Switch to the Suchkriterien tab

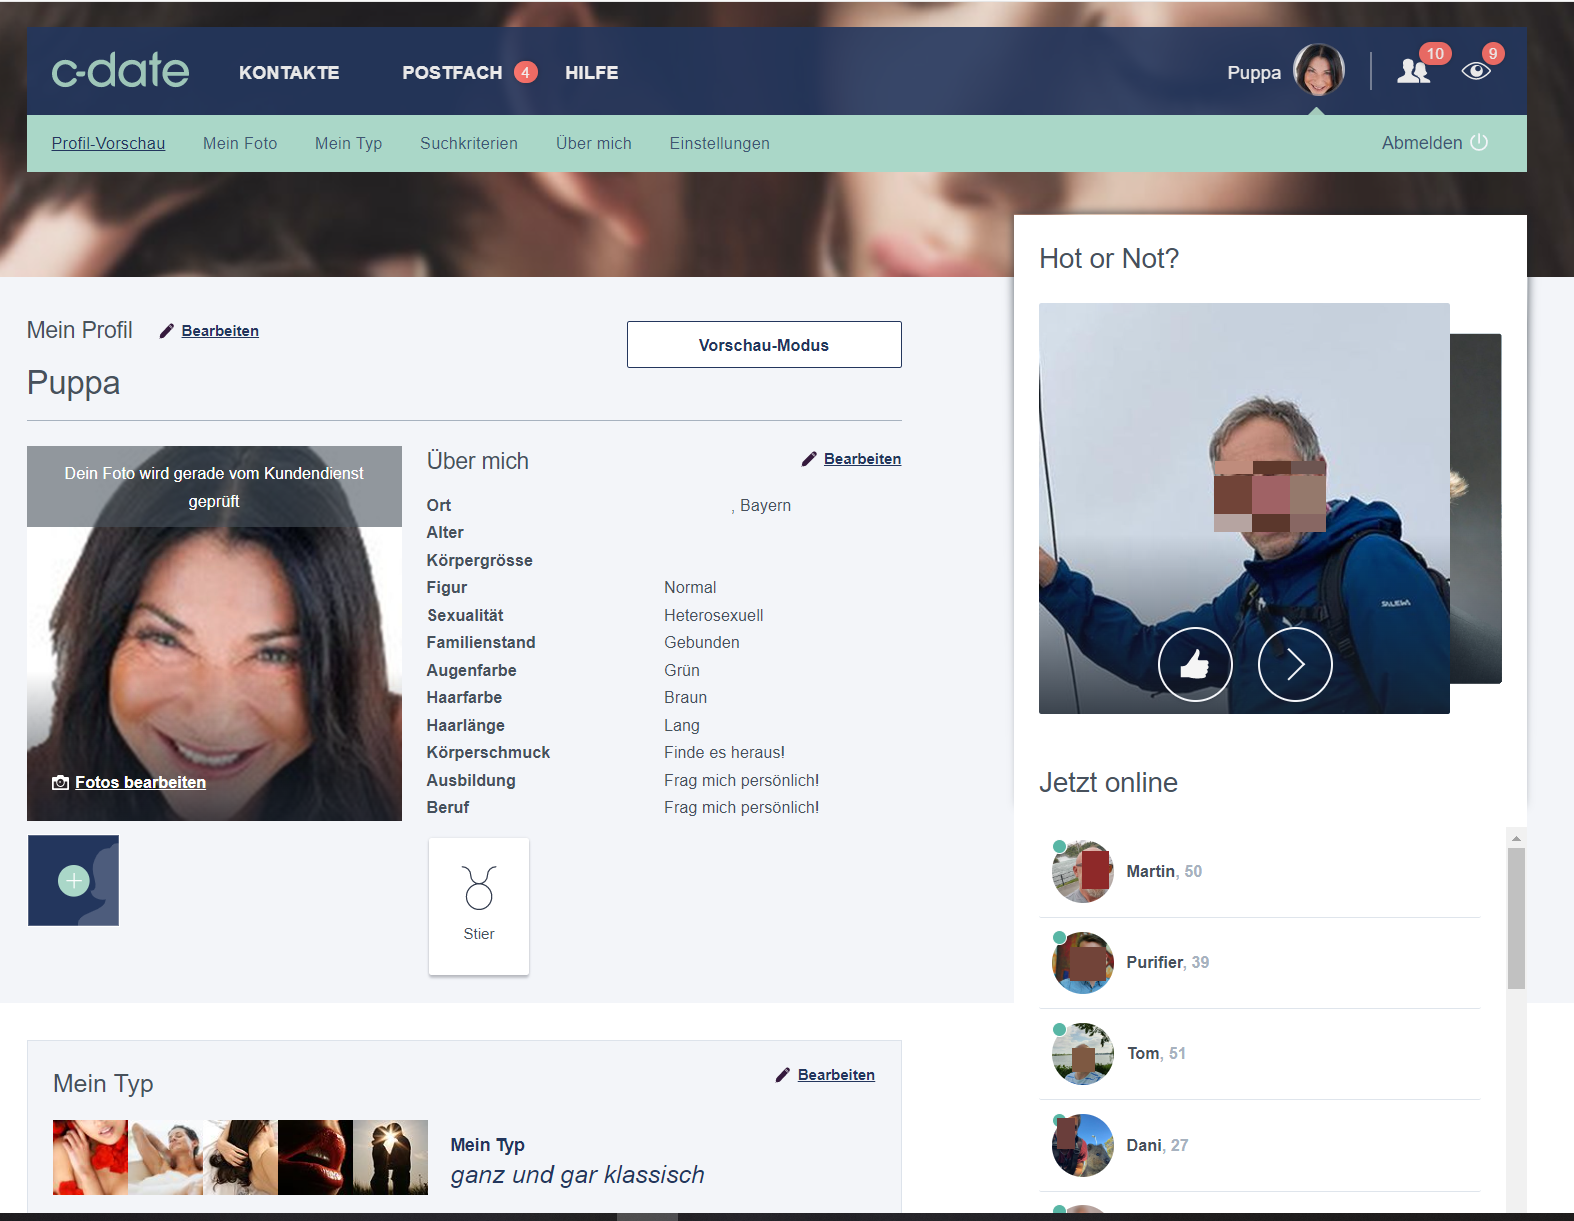click(469, 143)
